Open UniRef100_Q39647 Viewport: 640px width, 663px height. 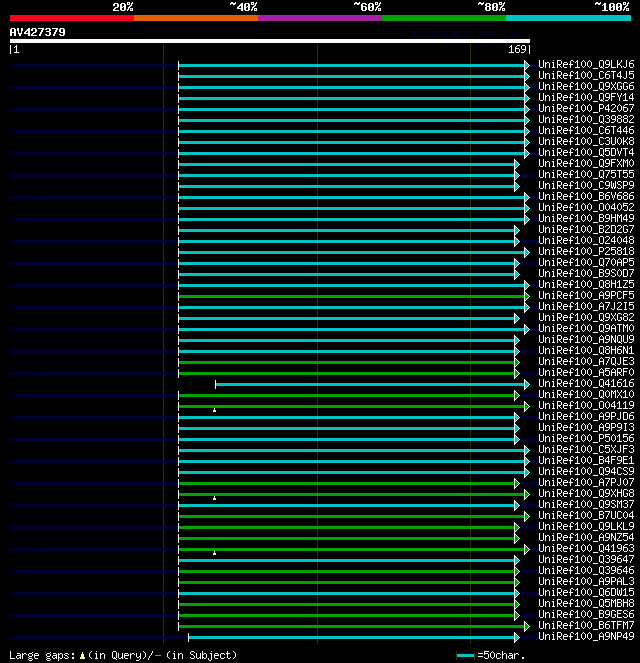[586, 559]
